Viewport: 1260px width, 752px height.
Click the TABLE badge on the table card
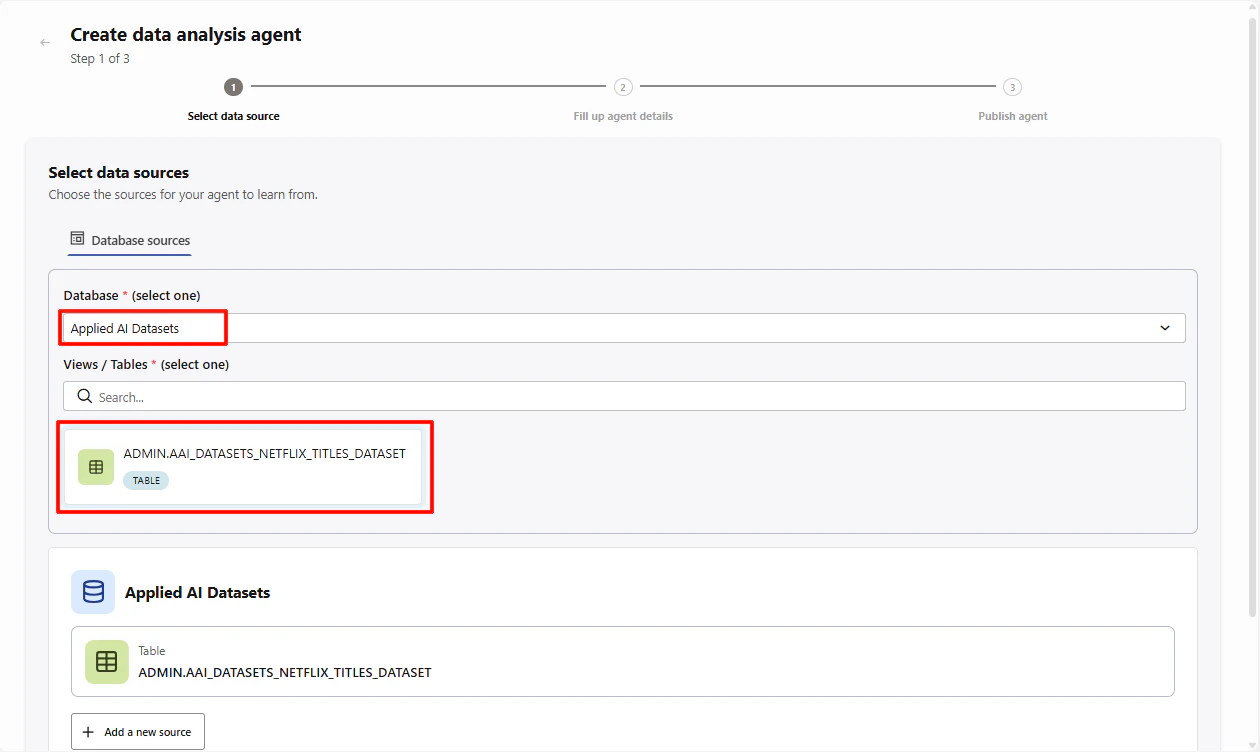(146, 481)
